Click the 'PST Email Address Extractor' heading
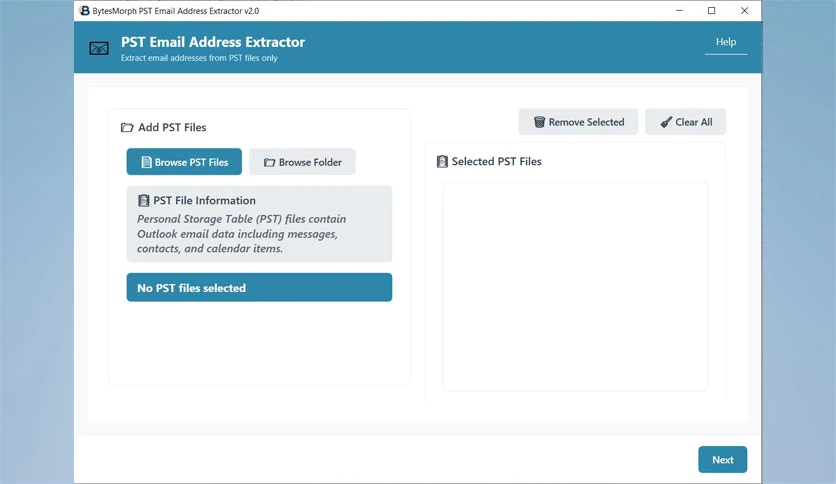836x484 pixels. [213, 42]
